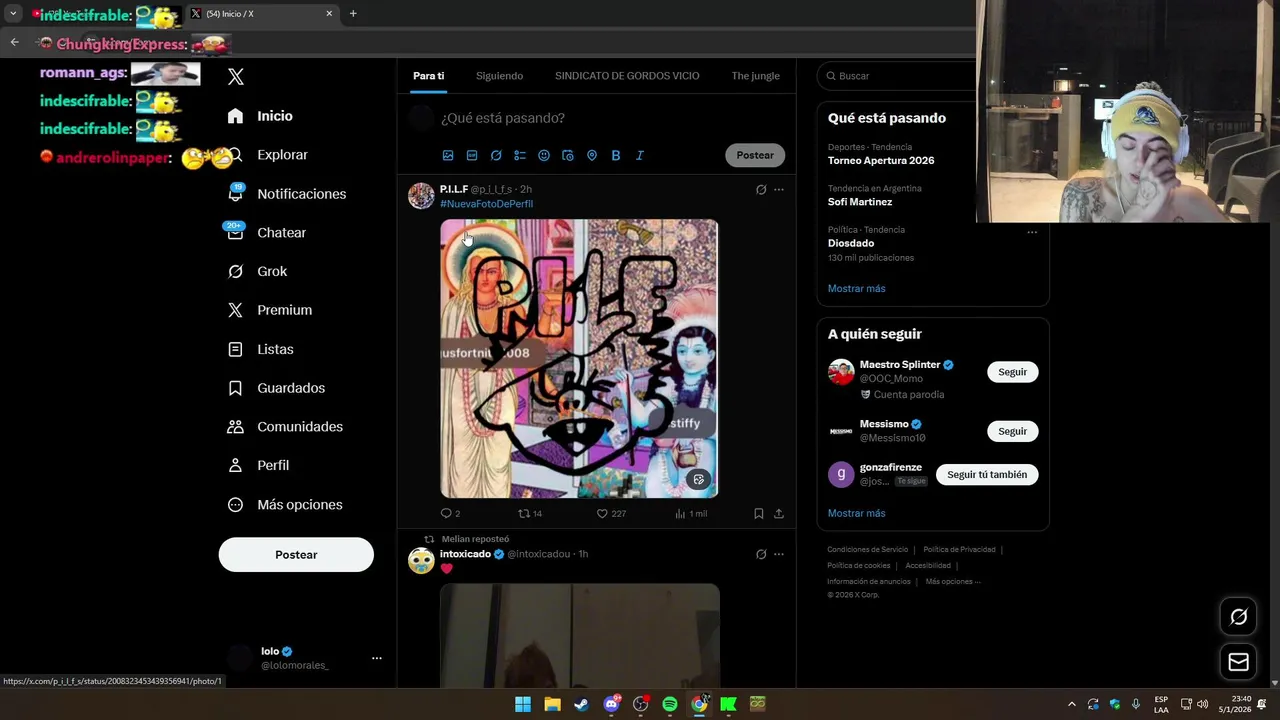1280x720 pixels.
Task: Share the P.I.L.F post
Action: (x=779, y=513)
